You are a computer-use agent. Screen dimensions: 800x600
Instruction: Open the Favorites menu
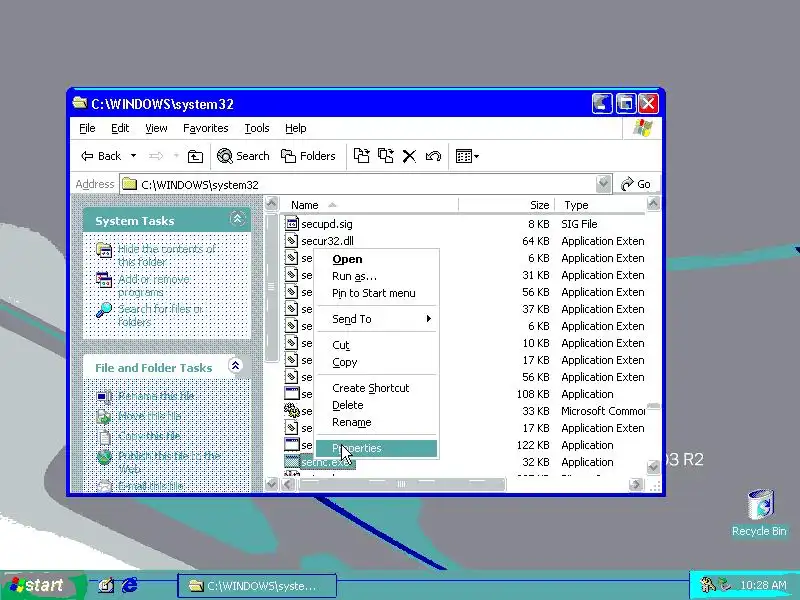[206, 128]
